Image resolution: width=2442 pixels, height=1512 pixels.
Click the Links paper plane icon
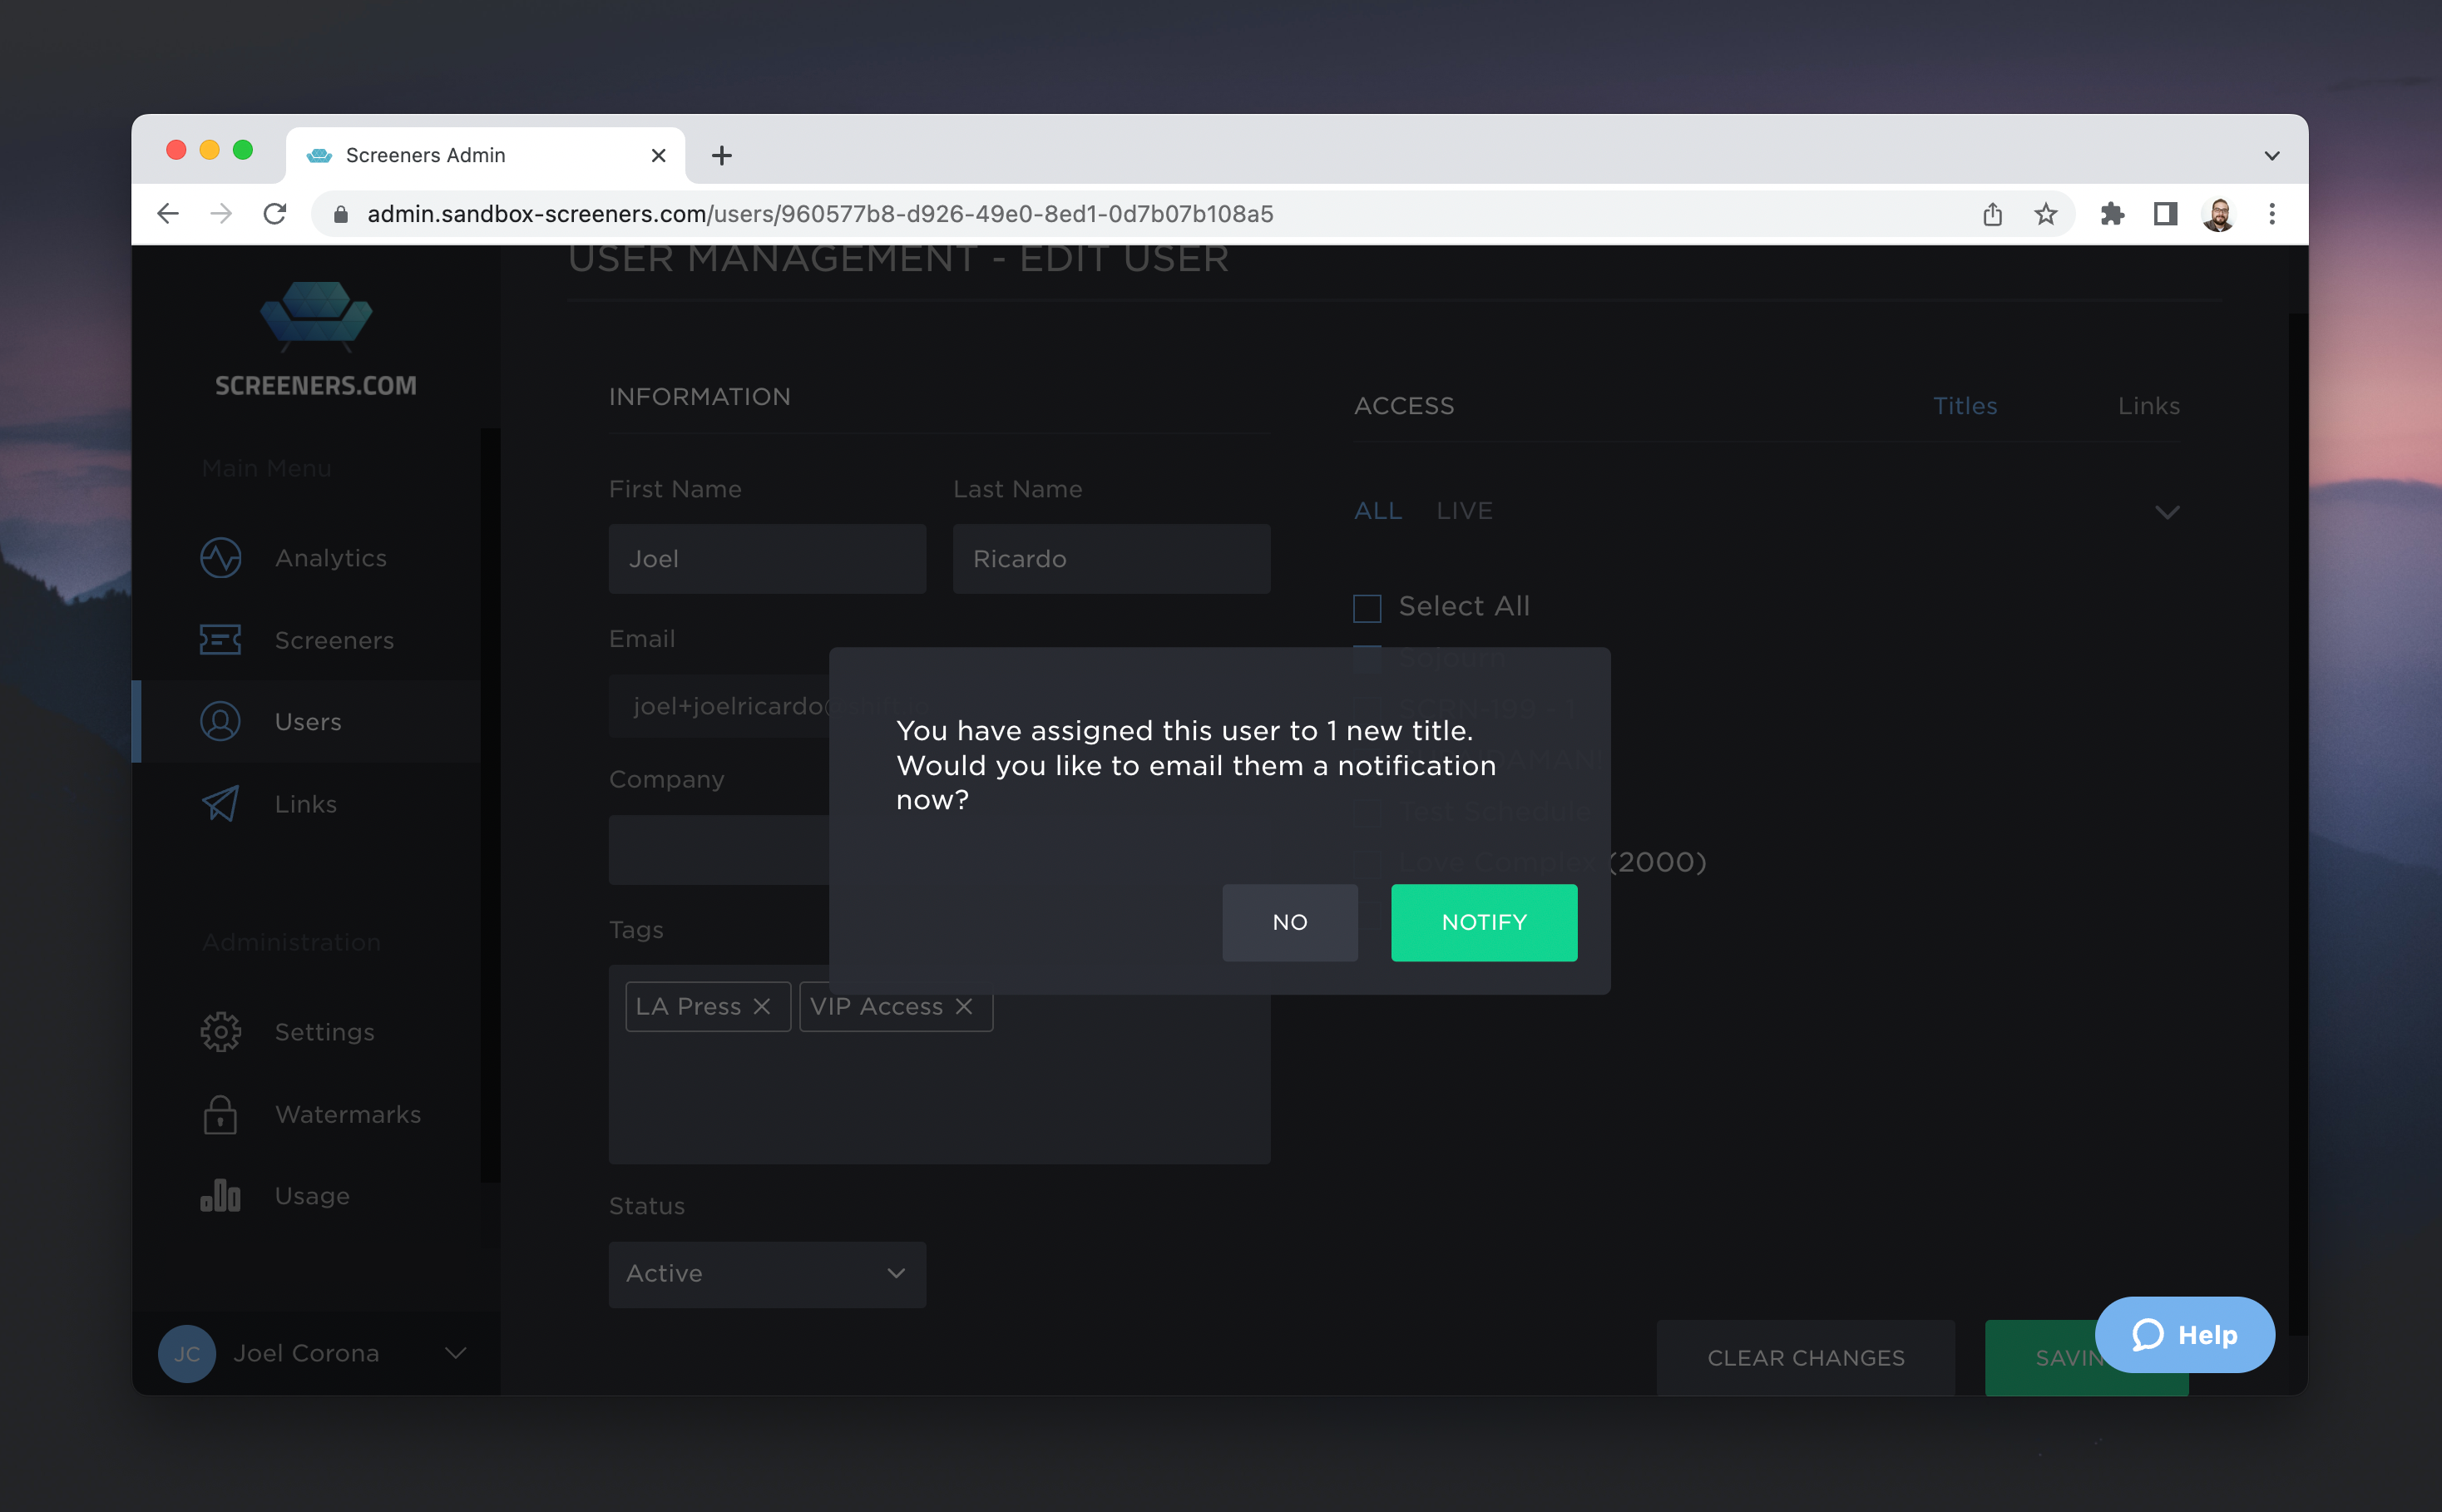(x=220, y=804)
